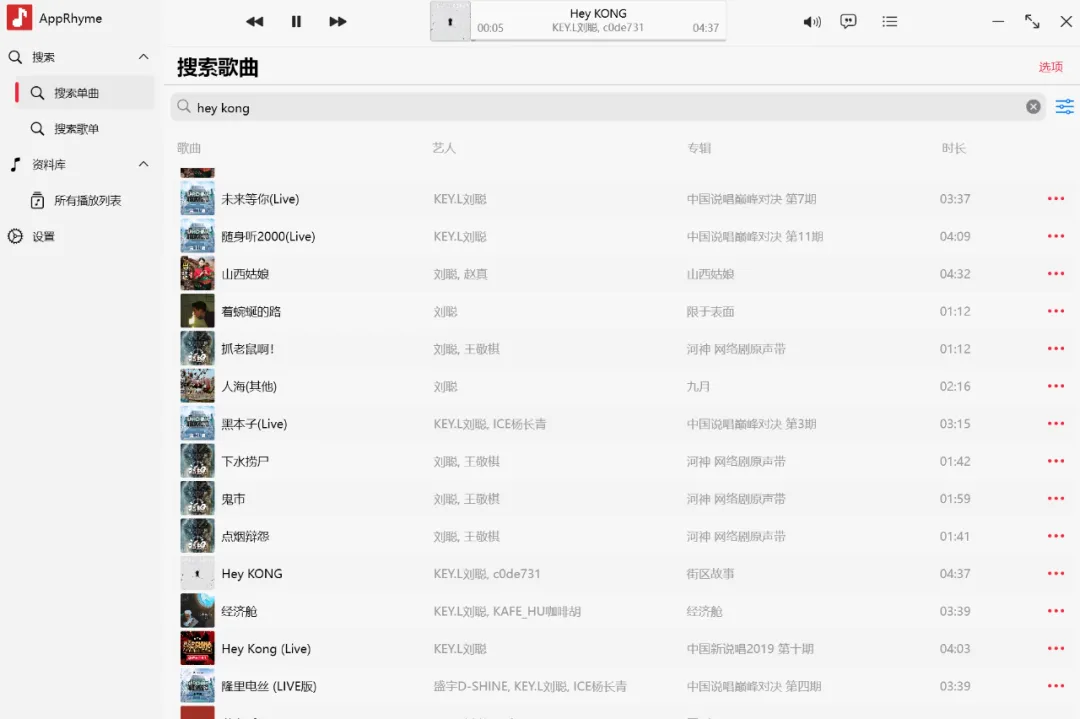This screenshot has width=1080, height=719.
Task: Open search filter sliders icon
Action: tap(1064, 107)
